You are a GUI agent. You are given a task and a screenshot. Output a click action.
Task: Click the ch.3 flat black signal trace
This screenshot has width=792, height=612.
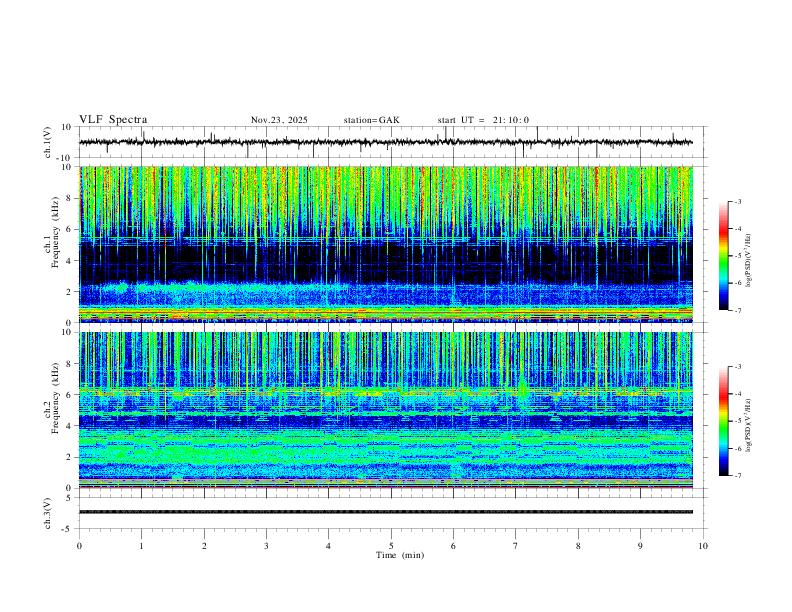click(385, 512)
